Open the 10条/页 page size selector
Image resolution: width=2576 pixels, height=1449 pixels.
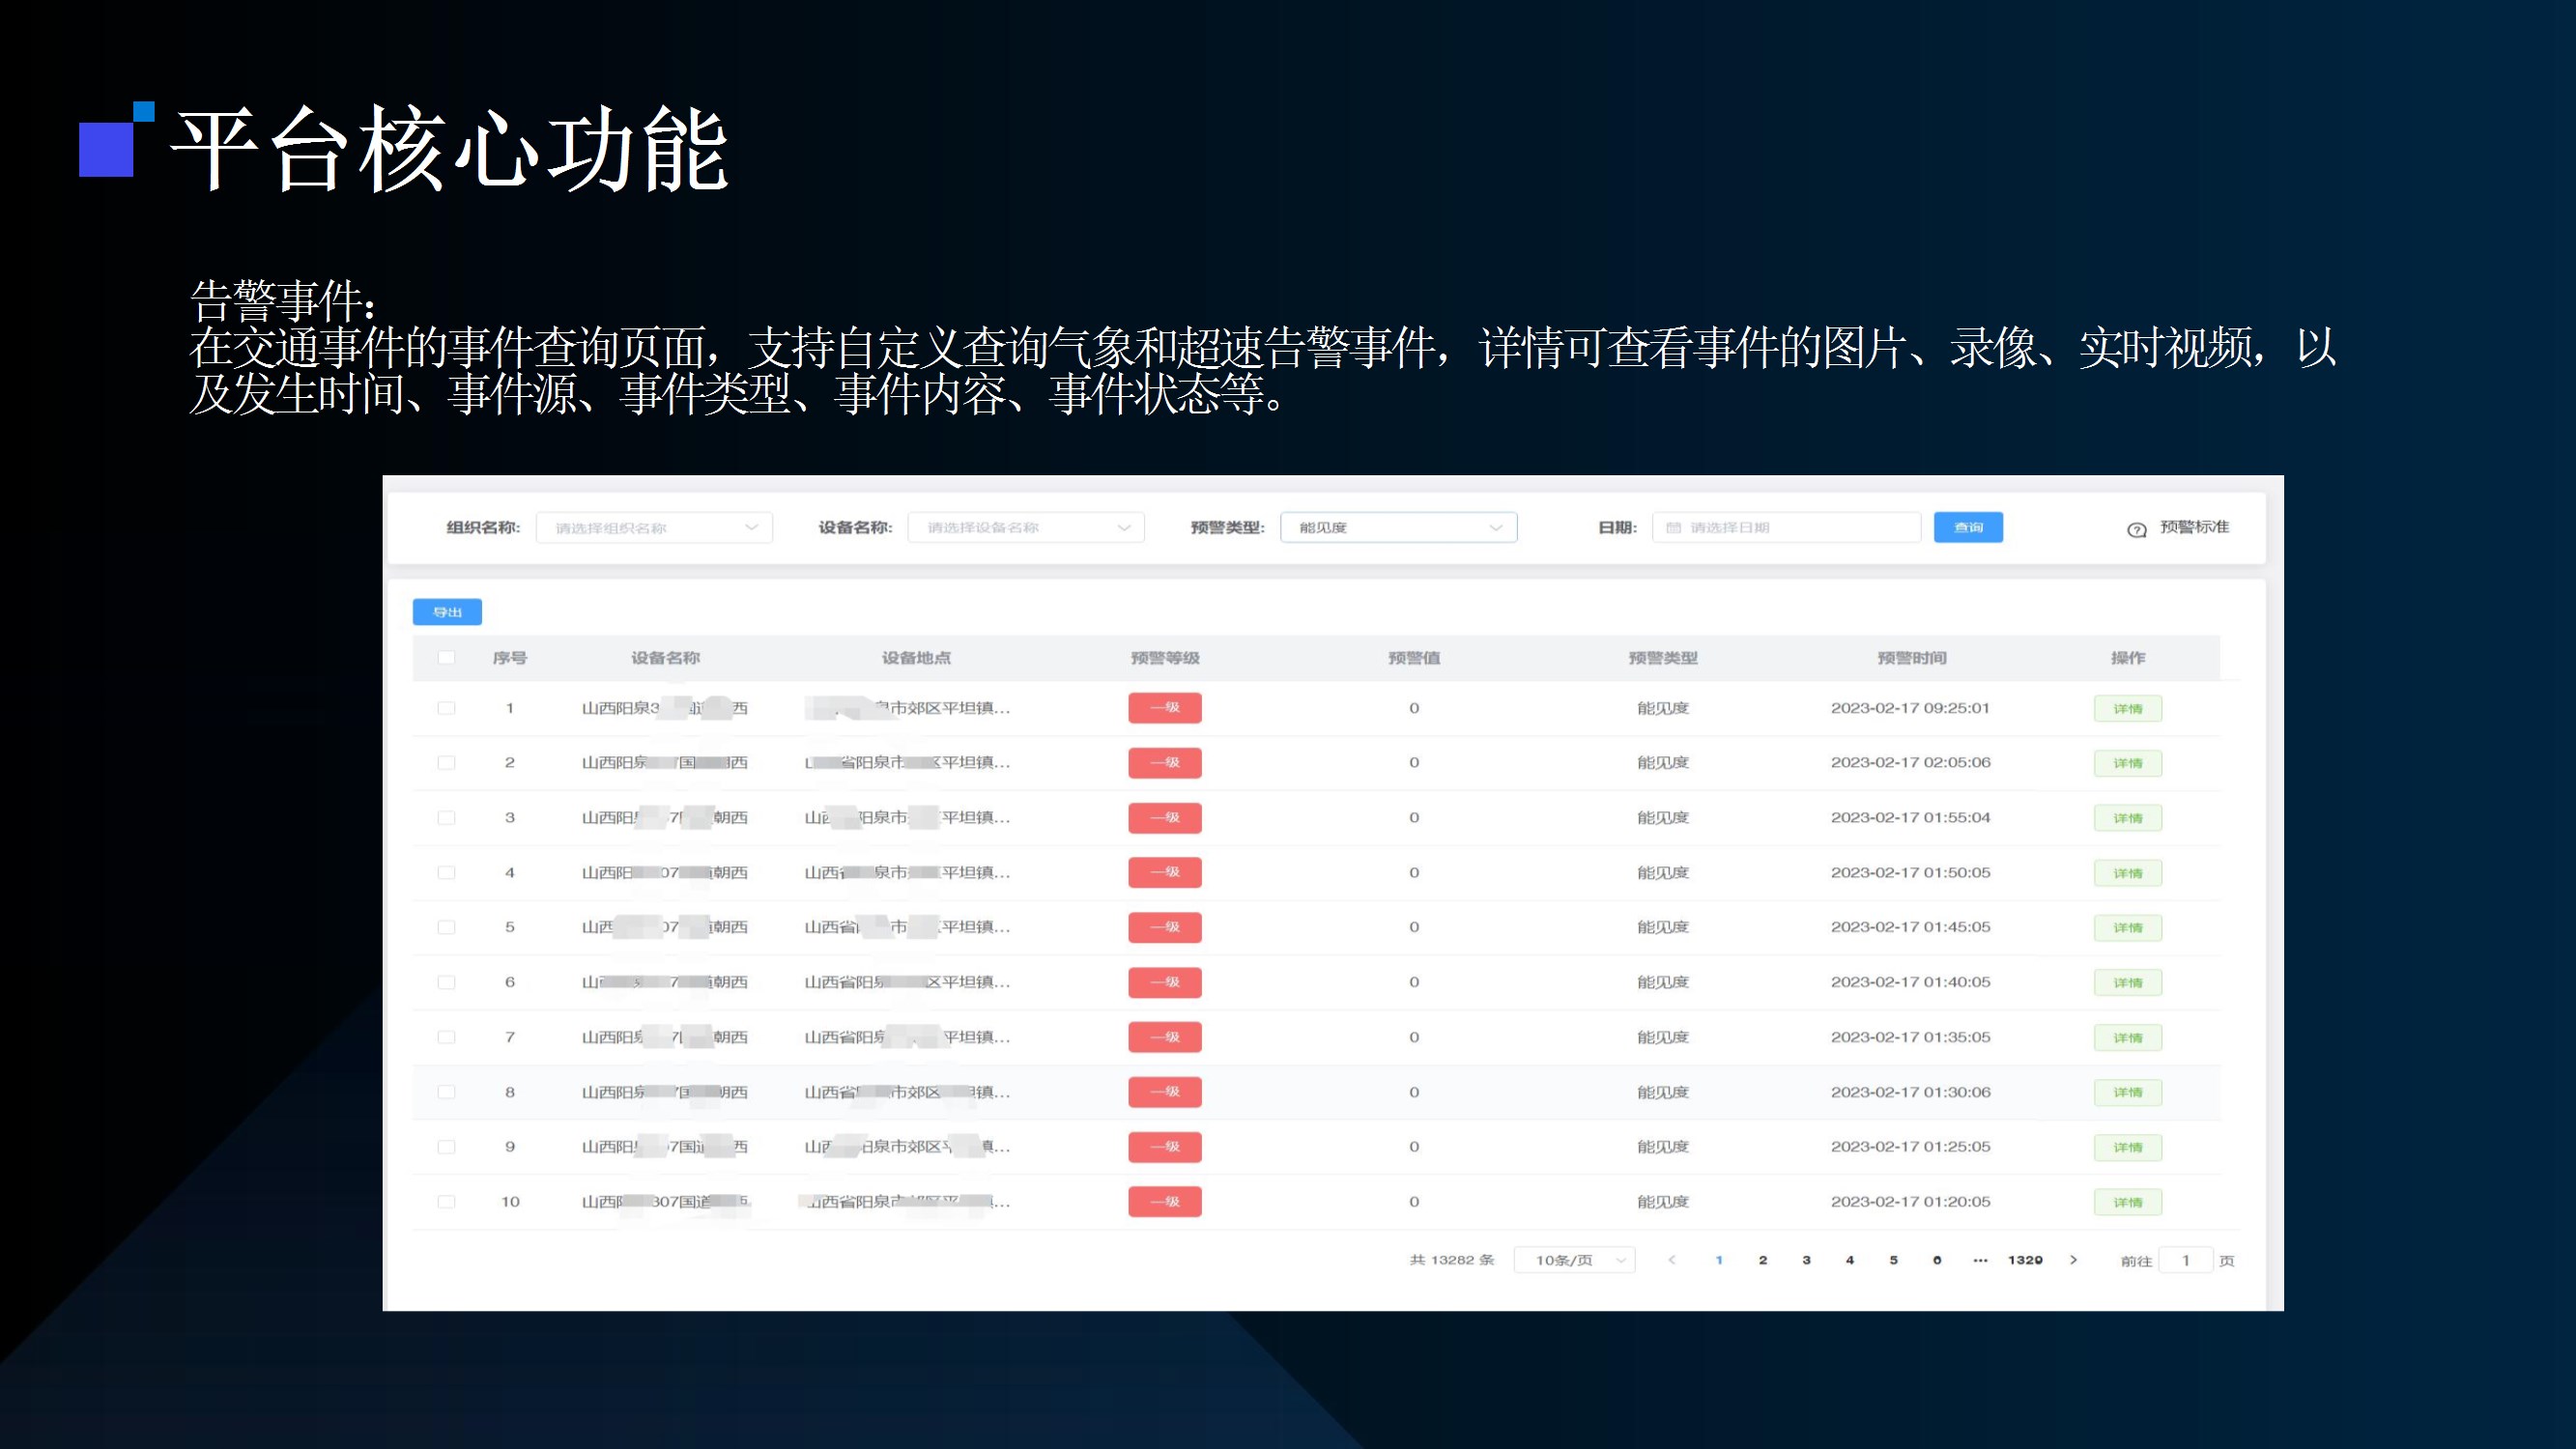coord(1574,1260)
